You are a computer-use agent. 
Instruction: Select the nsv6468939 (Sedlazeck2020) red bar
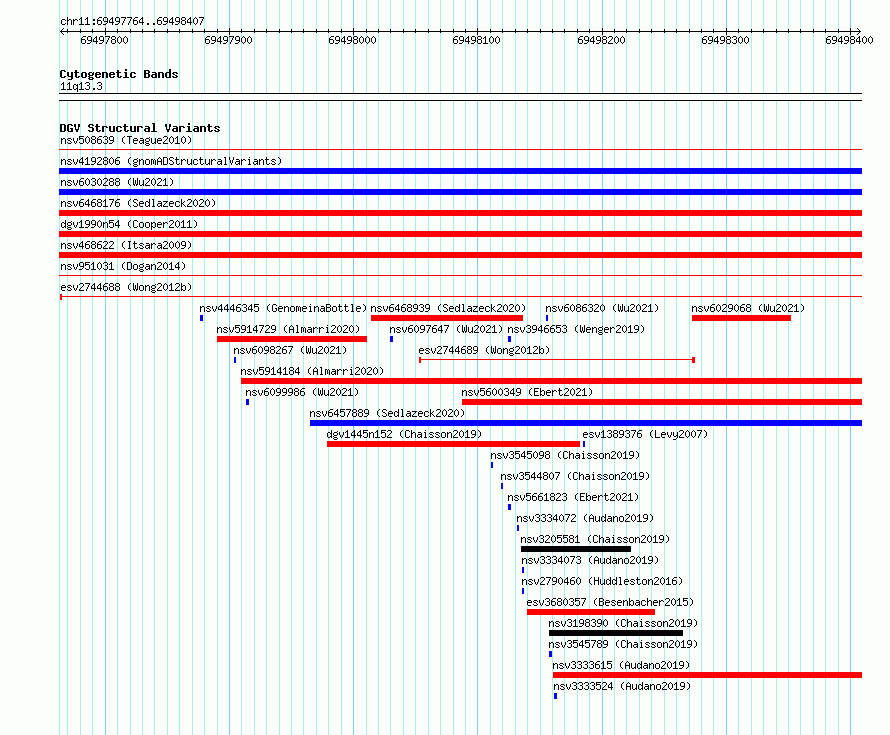pyautogui.click(x=447, y=318)
